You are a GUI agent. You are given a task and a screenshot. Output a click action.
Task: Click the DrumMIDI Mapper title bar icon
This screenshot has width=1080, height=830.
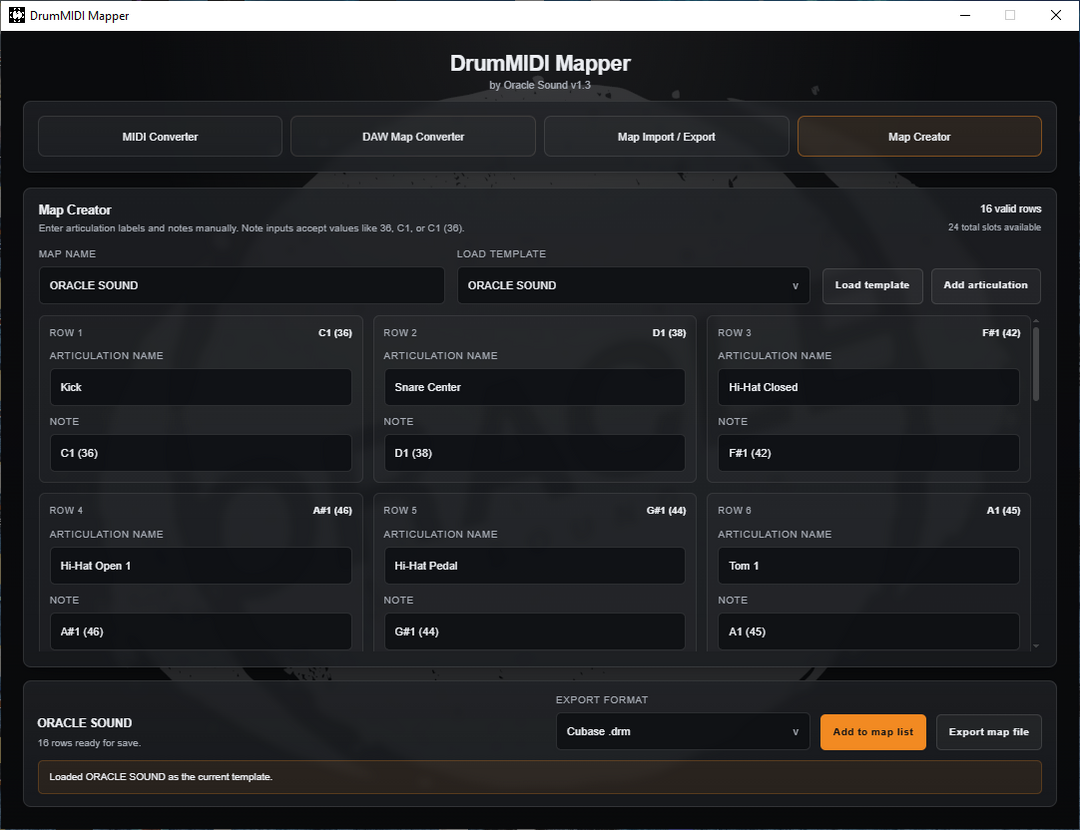click(15, 15)
